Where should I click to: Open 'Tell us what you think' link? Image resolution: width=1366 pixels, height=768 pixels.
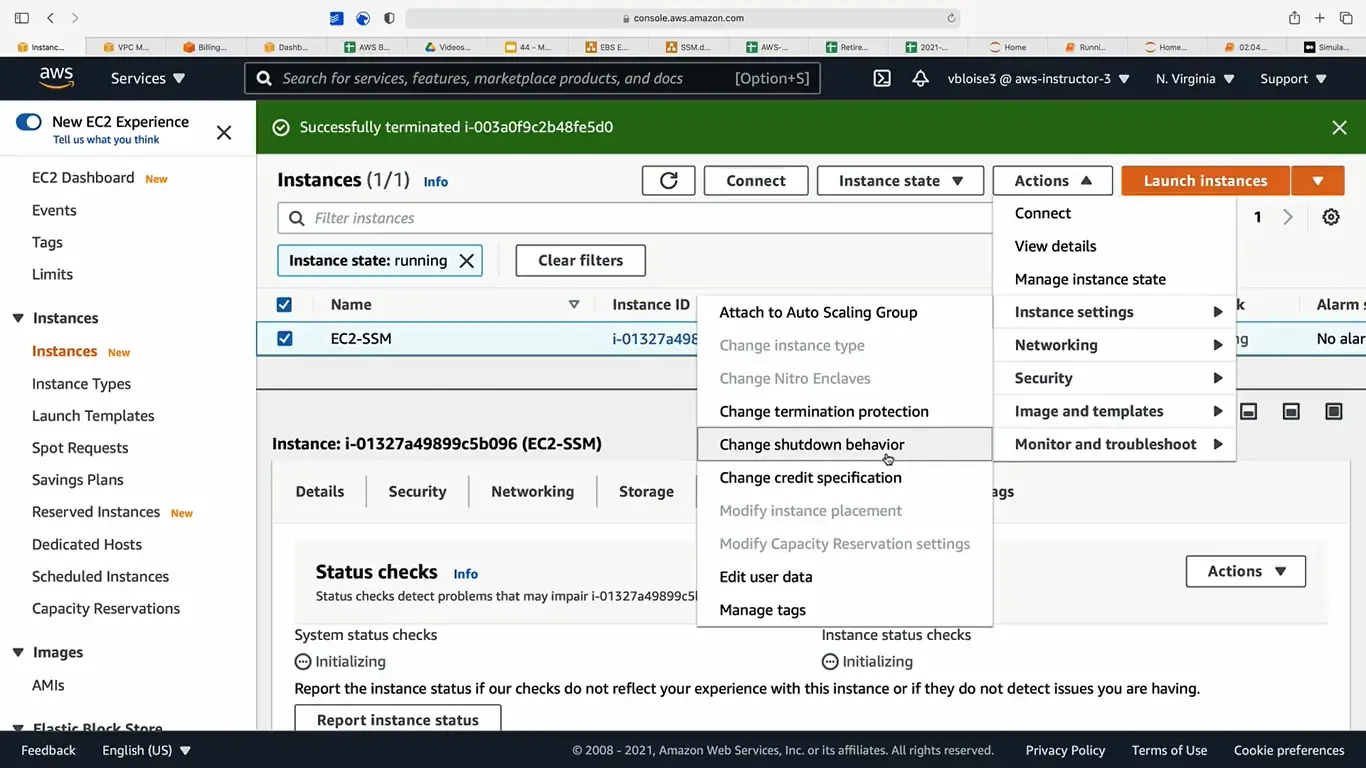(106, 140)
